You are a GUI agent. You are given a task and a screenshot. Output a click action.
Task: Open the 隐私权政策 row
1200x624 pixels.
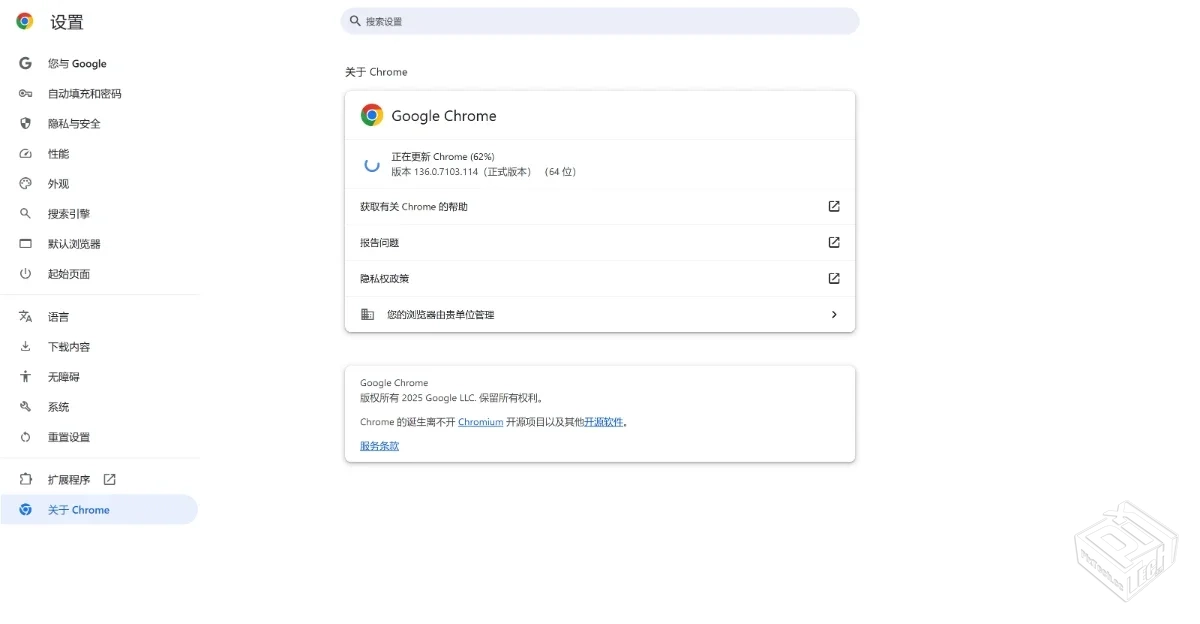point(600,278)
